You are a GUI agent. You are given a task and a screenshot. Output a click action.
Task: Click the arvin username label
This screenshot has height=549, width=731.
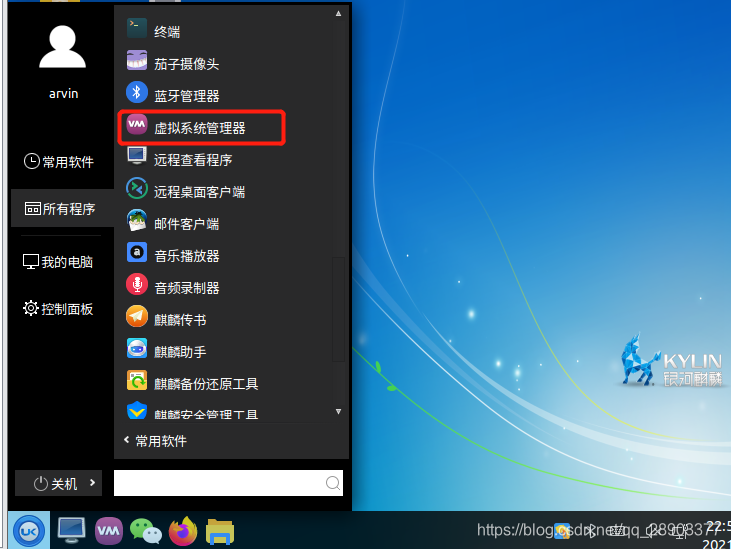click(63, 94)
